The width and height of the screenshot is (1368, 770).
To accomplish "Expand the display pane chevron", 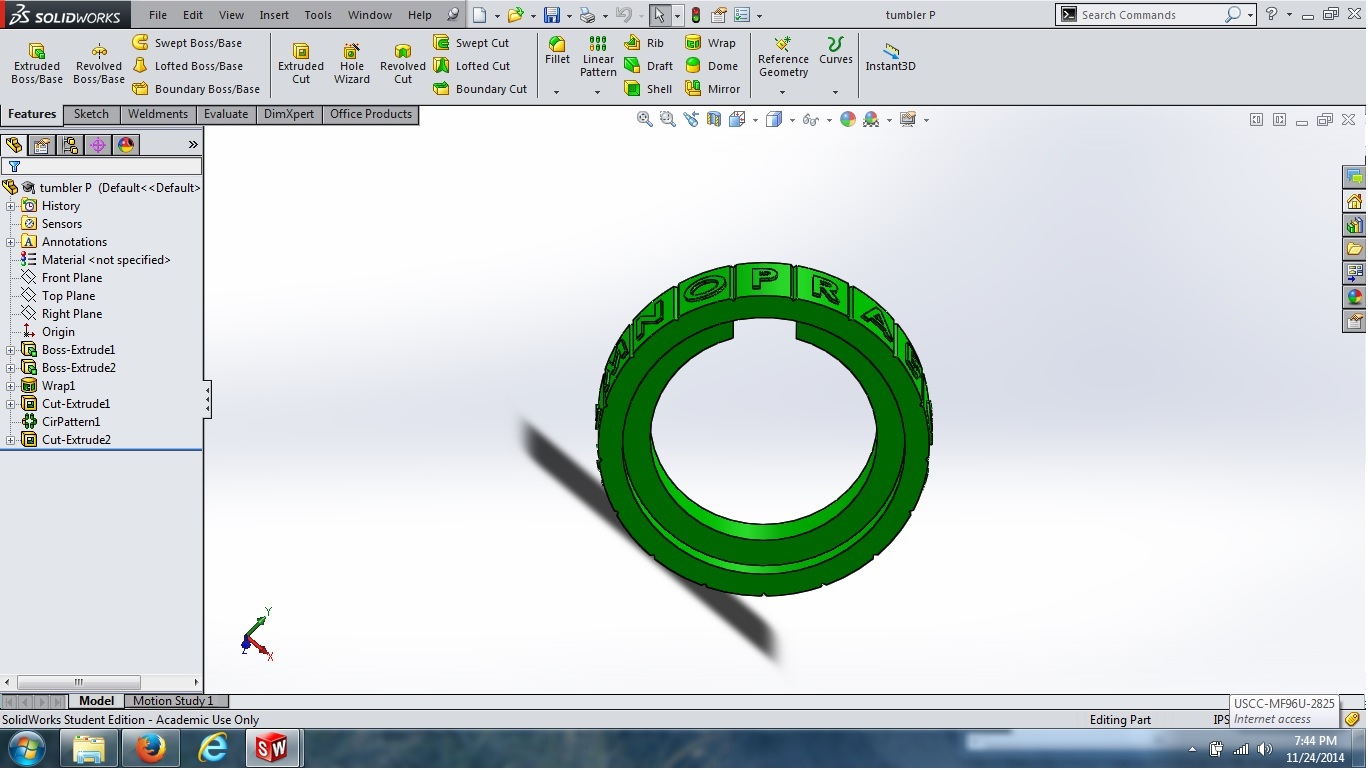I will (x=193, y=145).
